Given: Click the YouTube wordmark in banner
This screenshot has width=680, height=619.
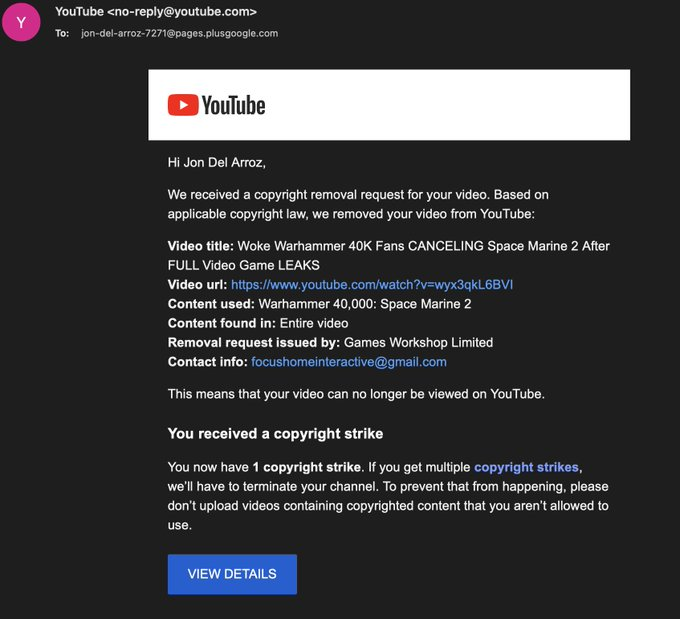Looking at the screenshot, I should click(x=233, y=105).
